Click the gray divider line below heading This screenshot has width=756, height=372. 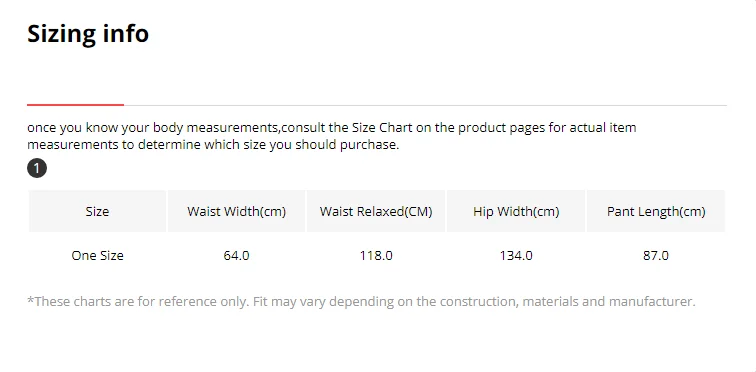click(x=425, y=105)
